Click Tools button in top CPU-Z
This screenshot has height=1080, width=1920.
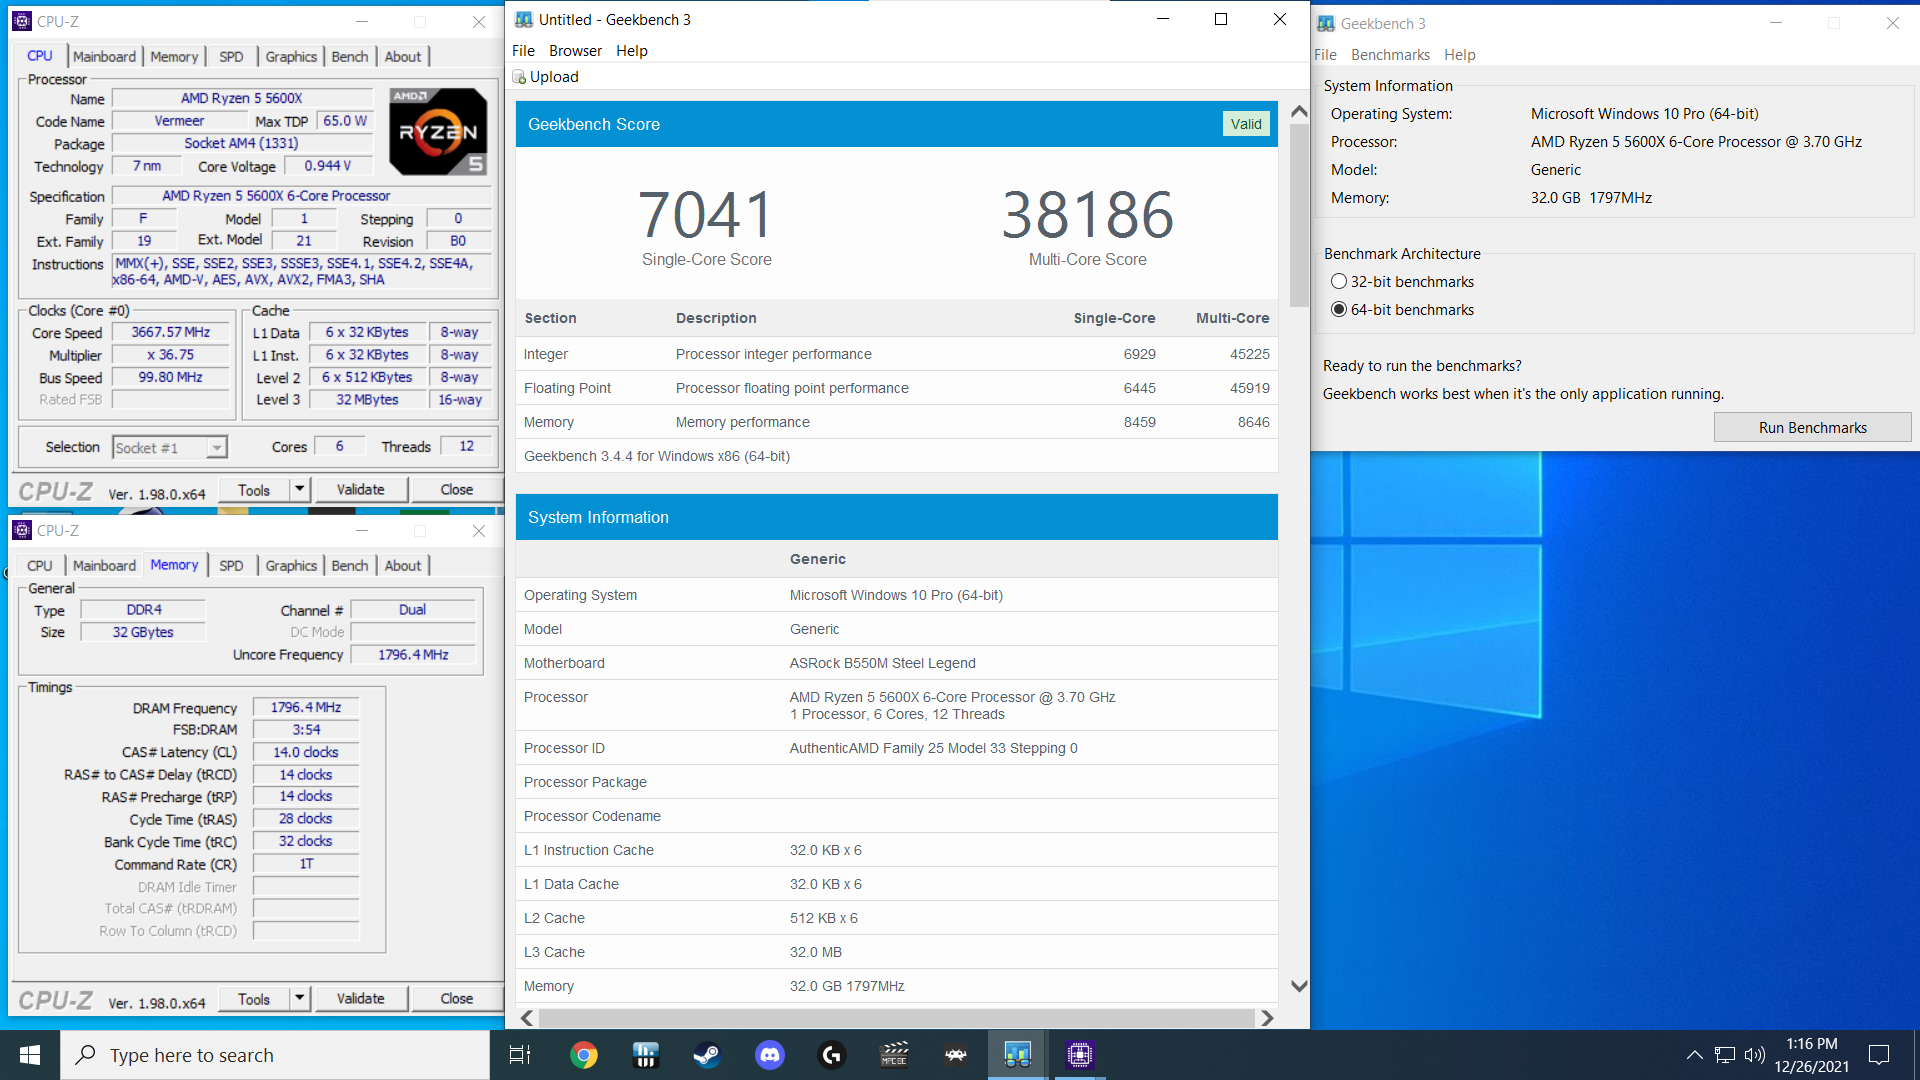pos(254,490)
